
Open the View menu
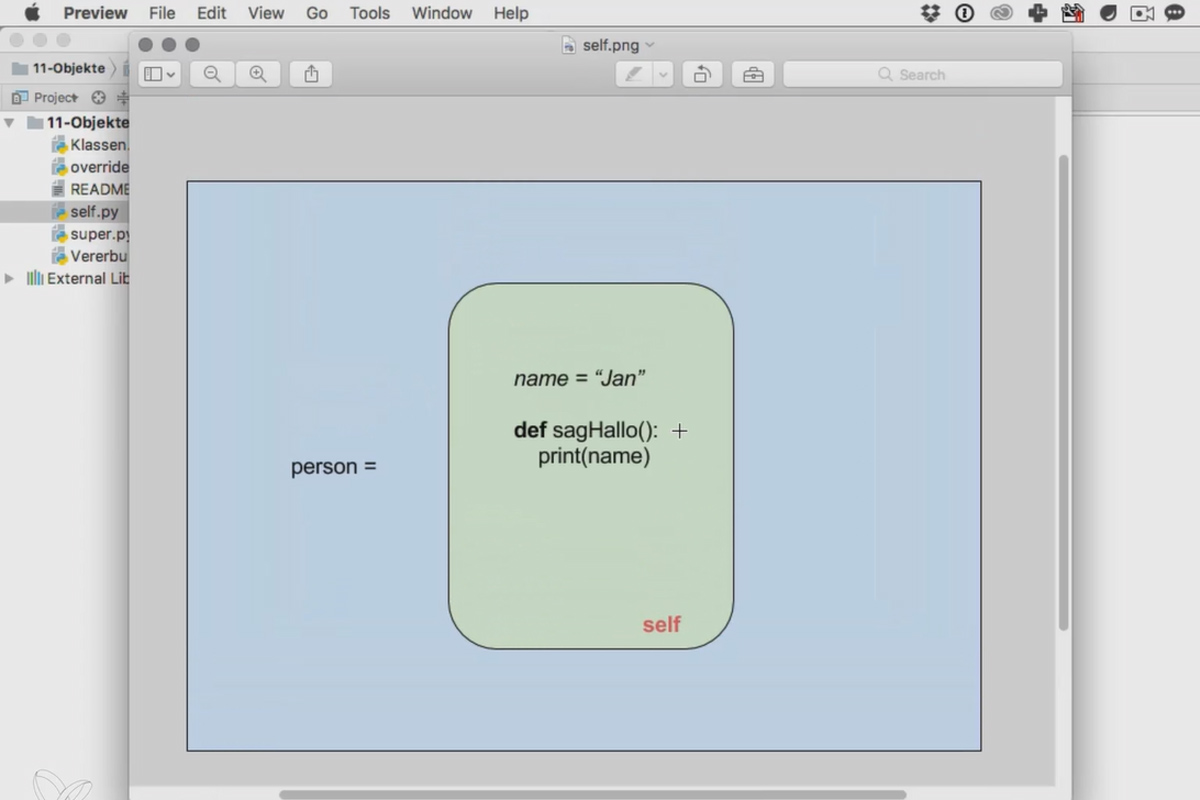[266, 13]
